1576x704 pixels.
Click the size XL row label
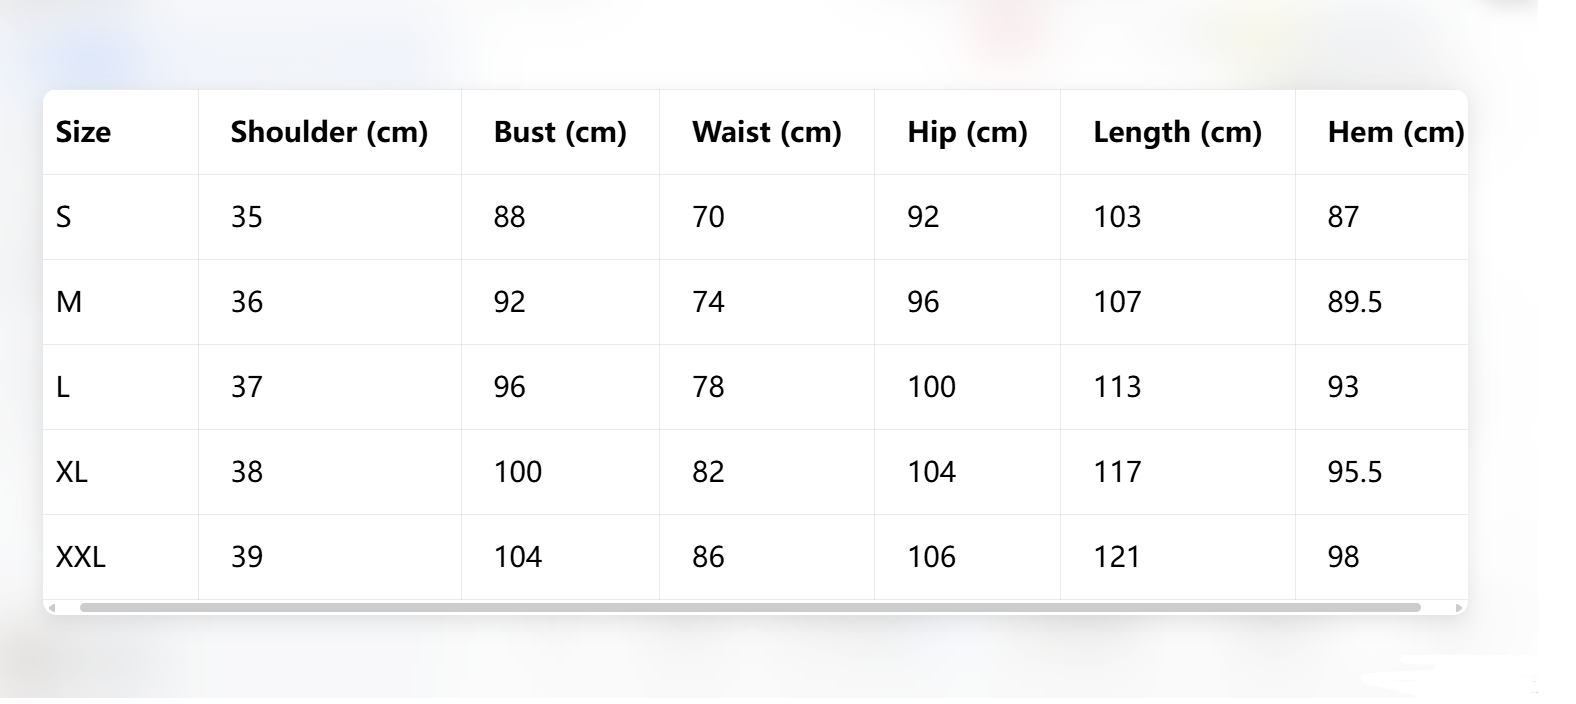click(x=71, y=471)
